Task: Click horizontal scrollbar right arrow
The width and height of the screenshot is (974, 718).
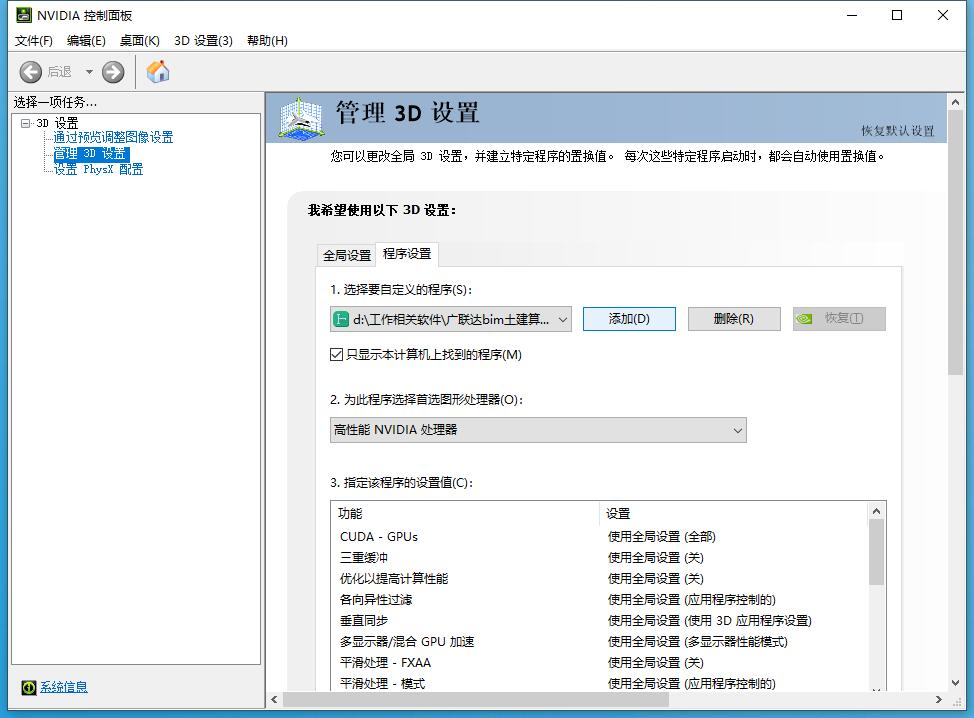Action: [x=939, y=700]
